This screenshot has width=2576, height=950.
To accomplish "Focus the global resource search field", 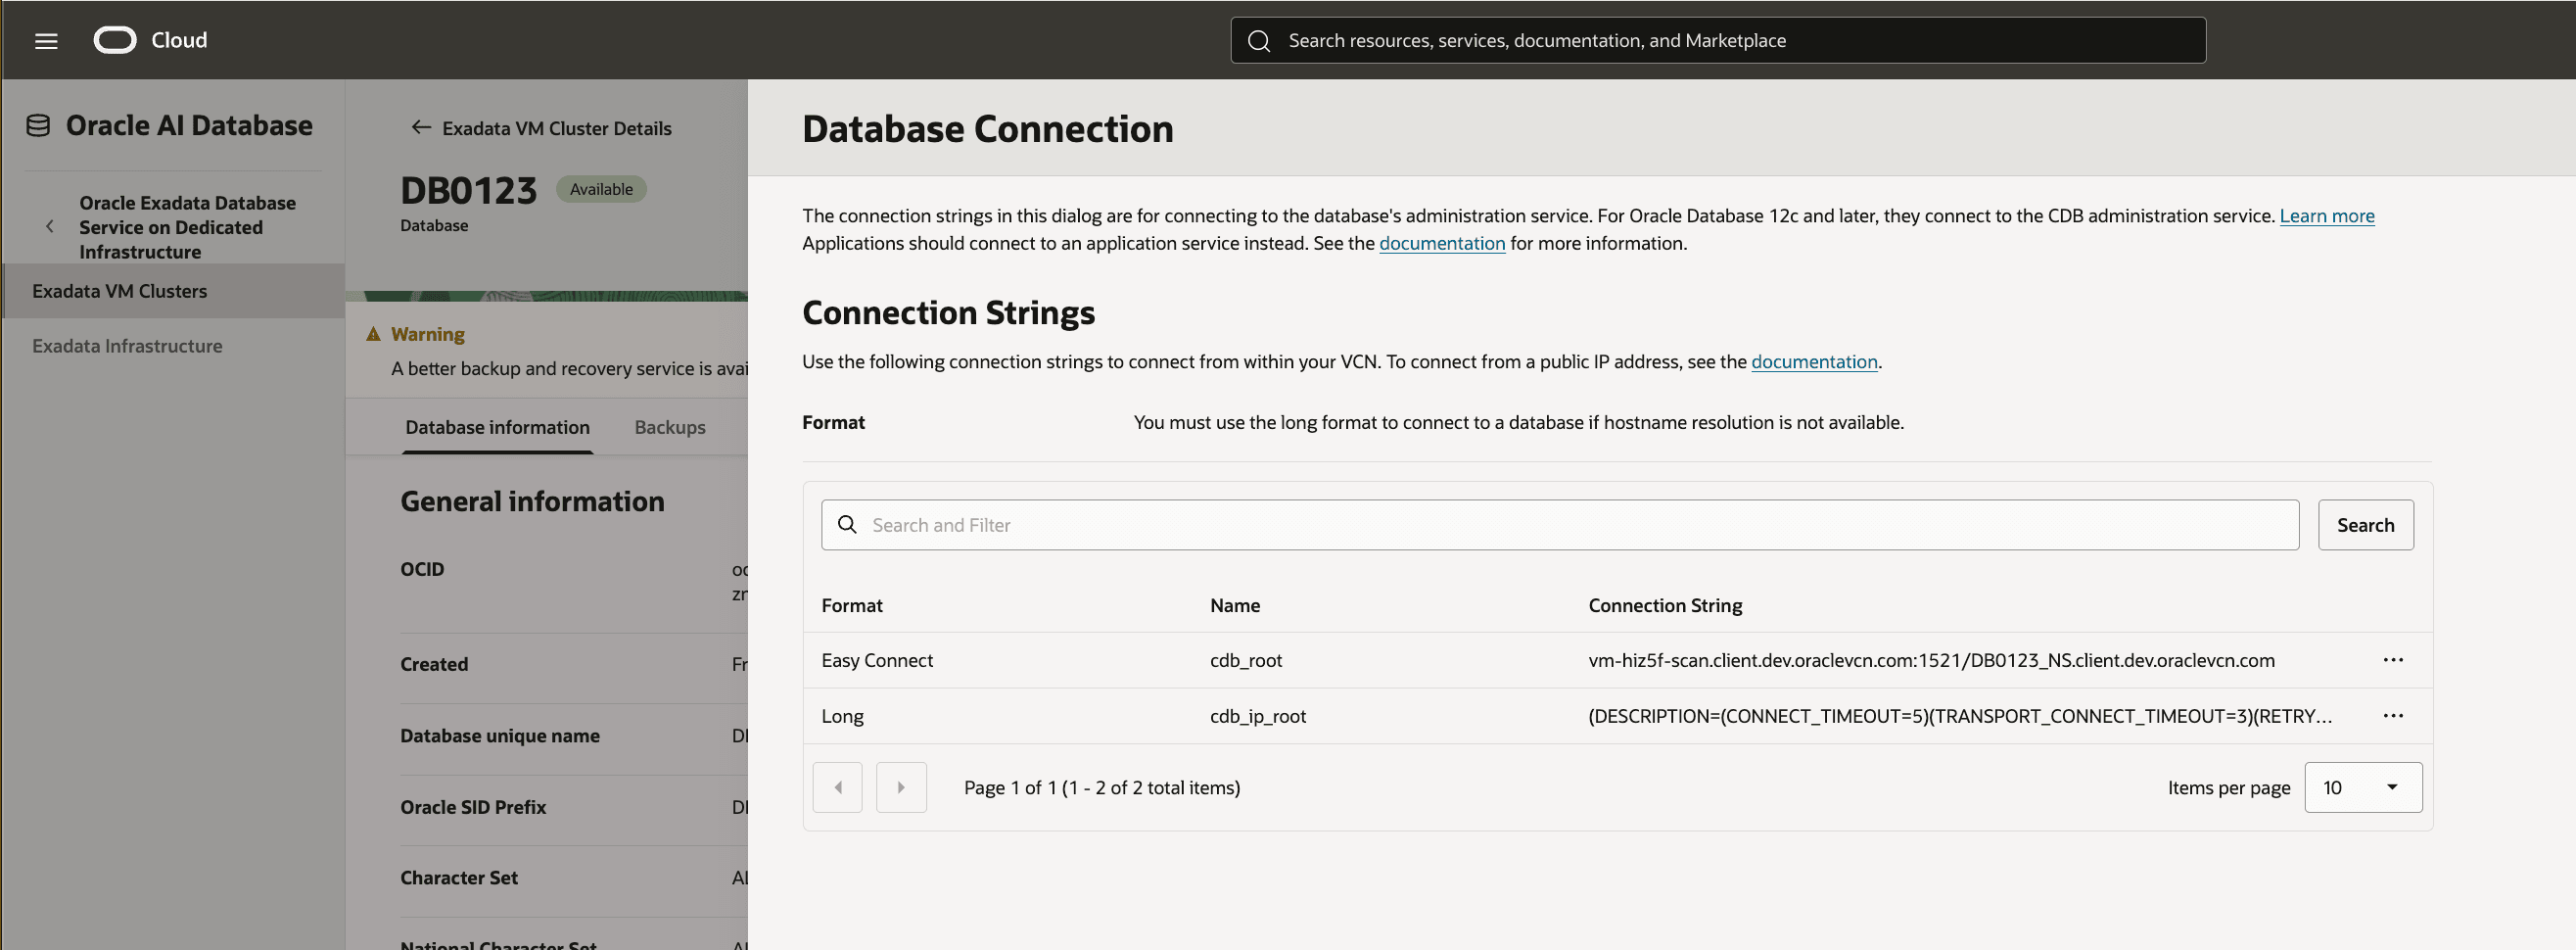I will 1717,41.
